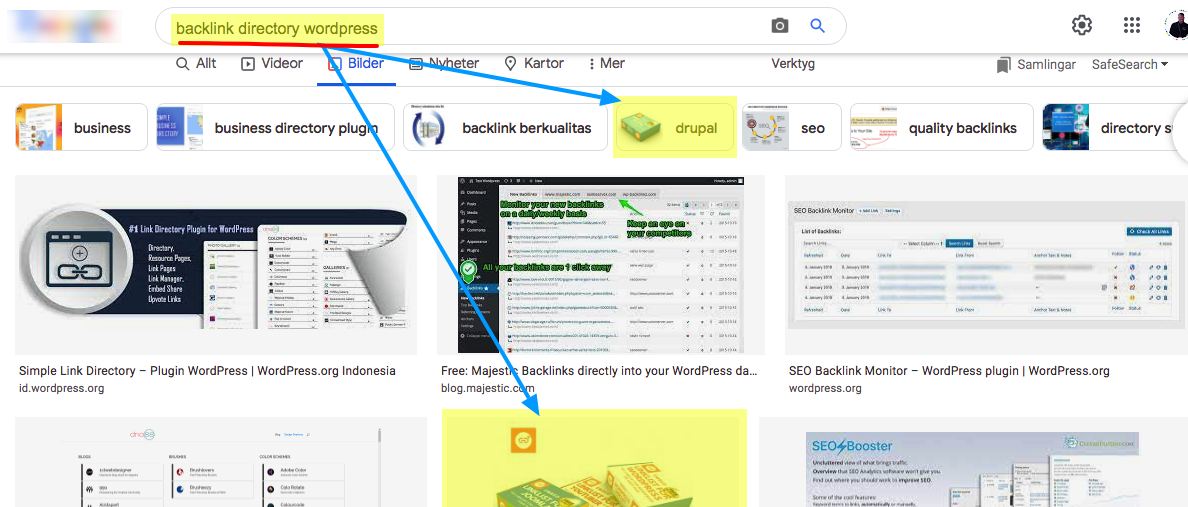Open the Samlingar link
Screen dimensions: 1188x507
point(1047,65)
